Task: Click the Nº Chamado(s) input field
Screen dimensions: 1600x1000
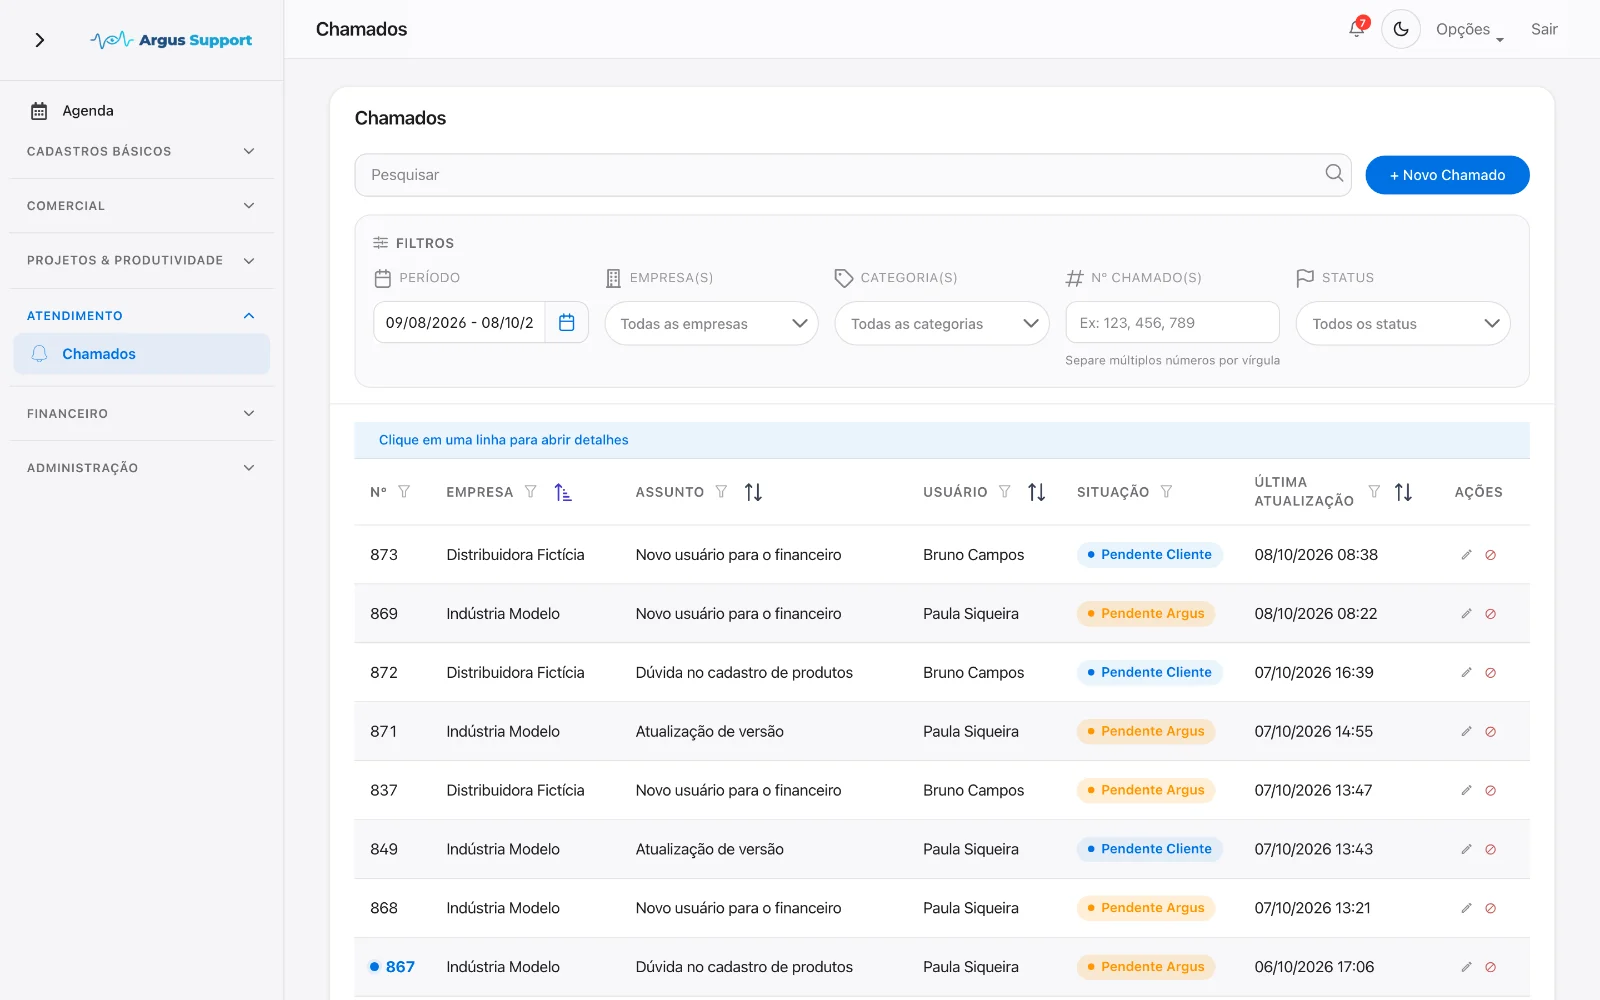Action: pos(1172,322)
